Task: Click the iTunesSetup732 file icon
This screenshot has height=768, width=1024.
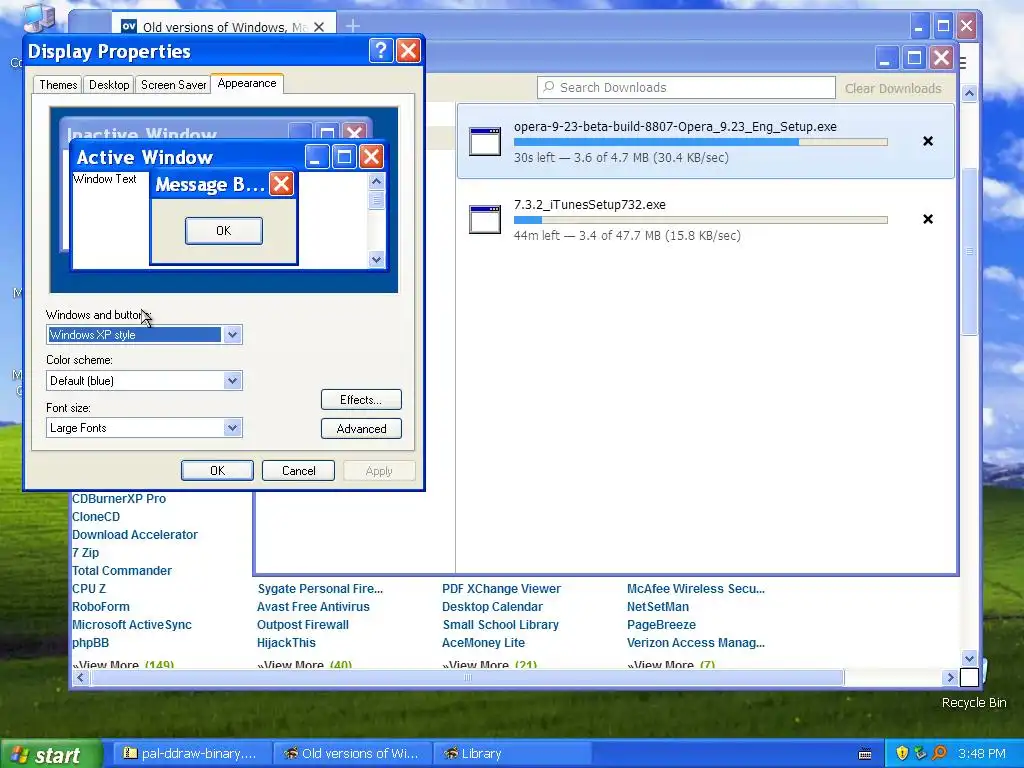Action: [485, 219]
